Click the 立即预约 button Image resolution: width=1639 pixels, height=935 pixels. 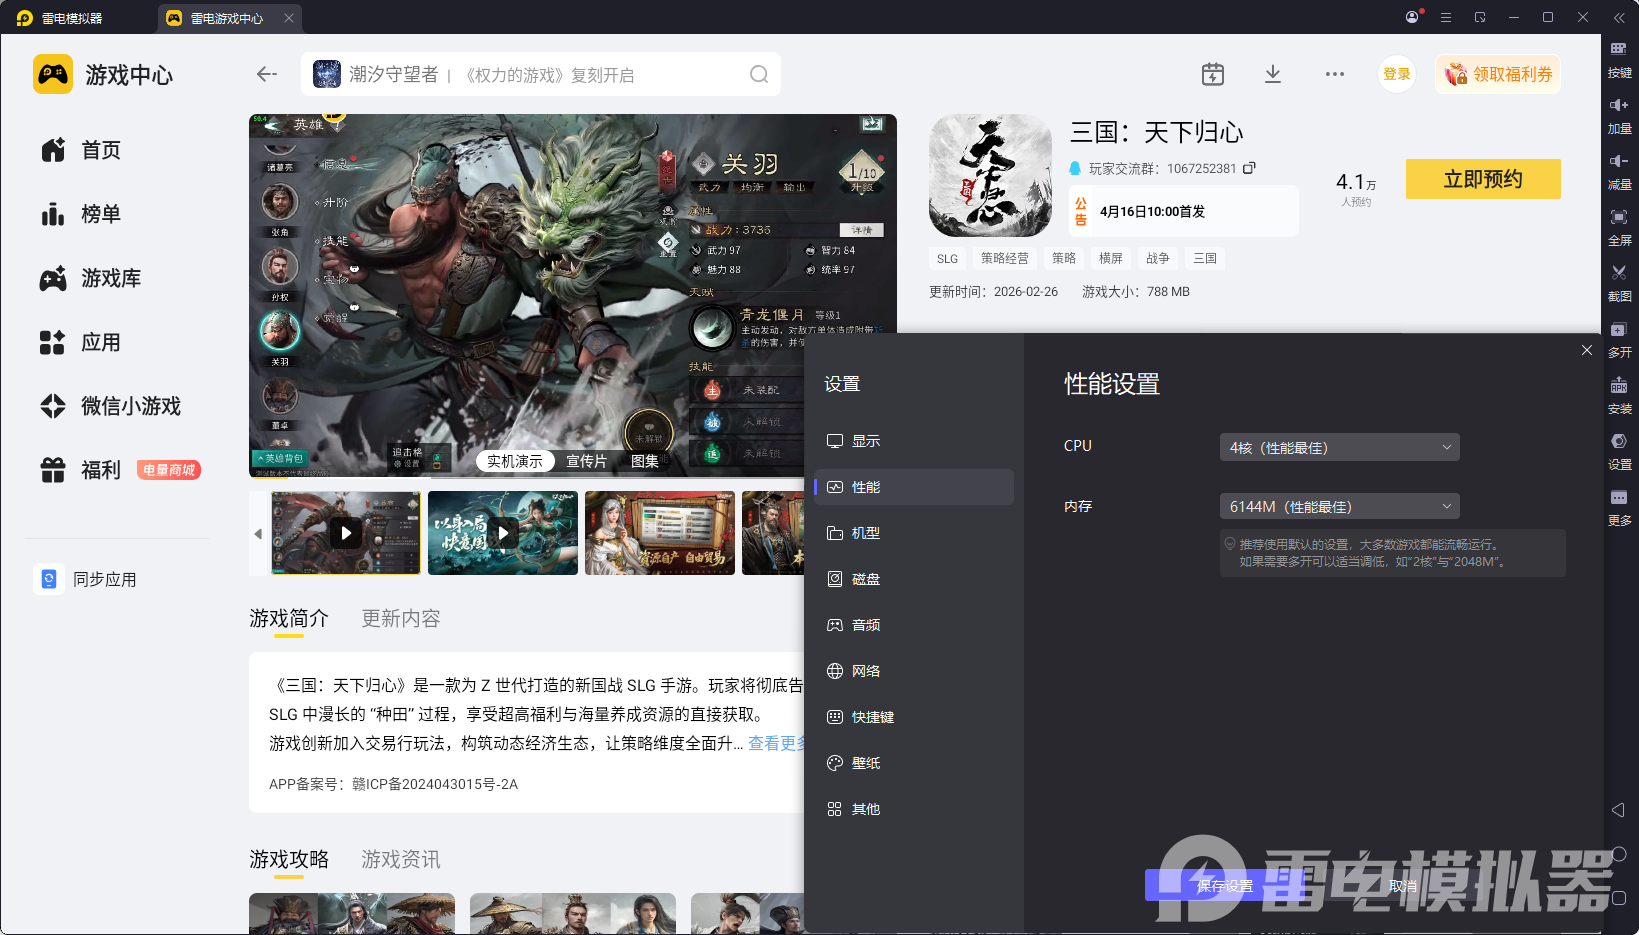click(x=1483, y=179)
